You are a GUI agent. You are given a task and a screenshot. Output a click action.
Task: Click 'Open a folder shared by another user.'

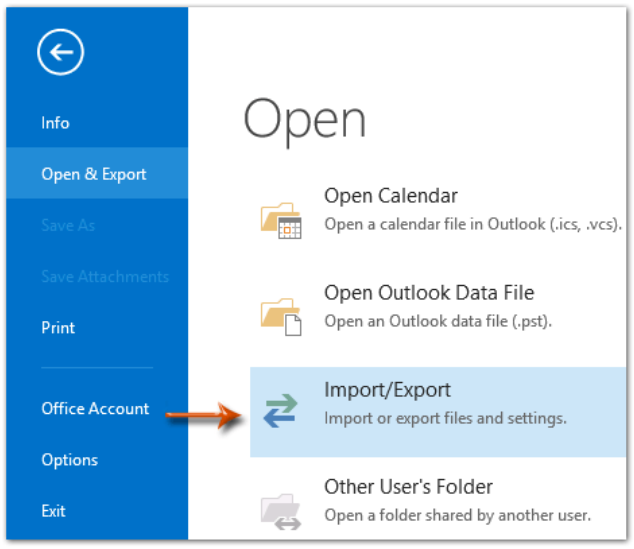(x=458, y=515)
